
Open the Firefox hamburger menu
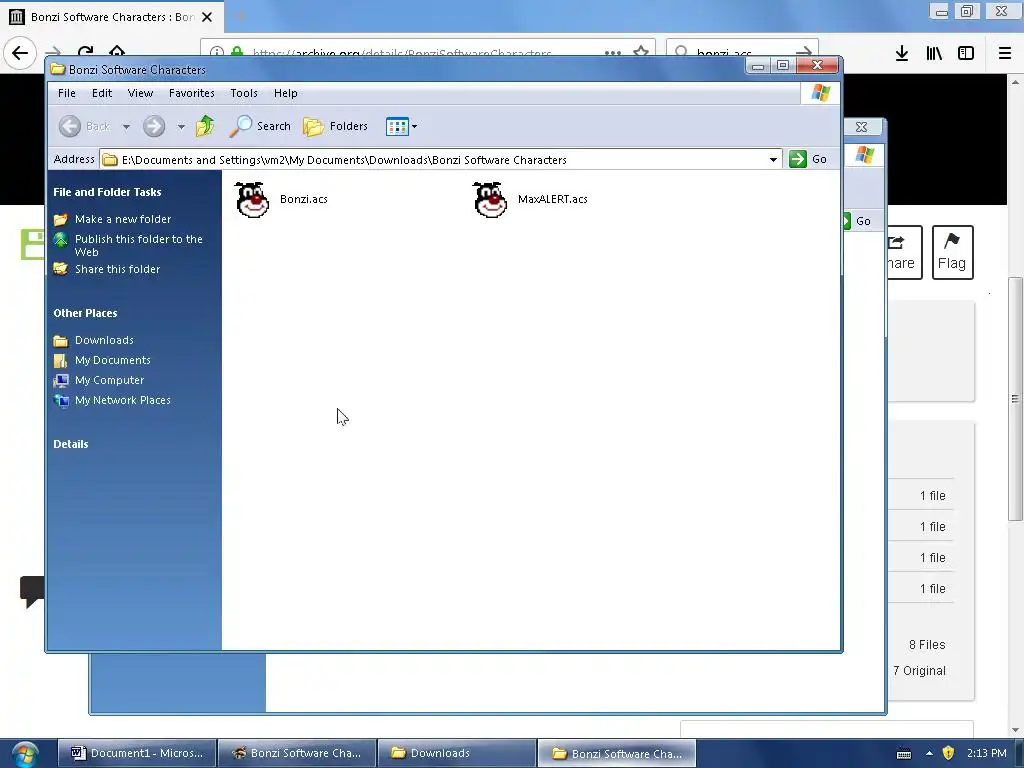[1005, 54]
